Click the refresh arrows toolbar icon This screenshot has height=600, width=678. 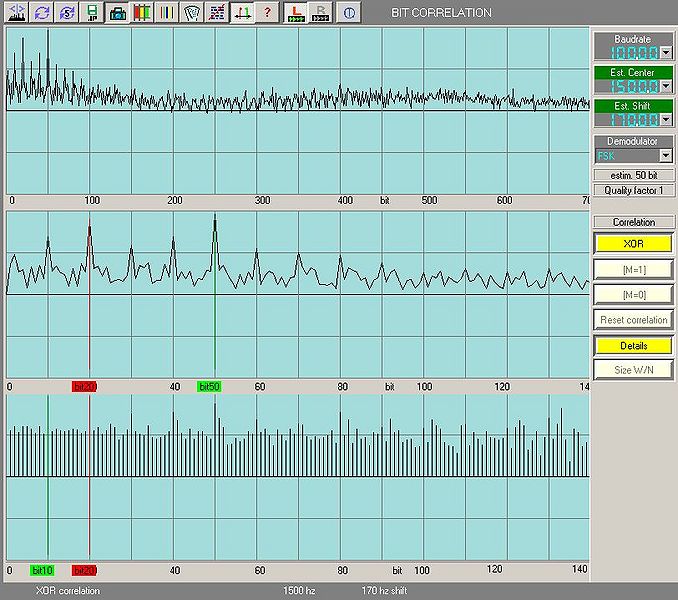pyautogui.click(x=42, y=12)
